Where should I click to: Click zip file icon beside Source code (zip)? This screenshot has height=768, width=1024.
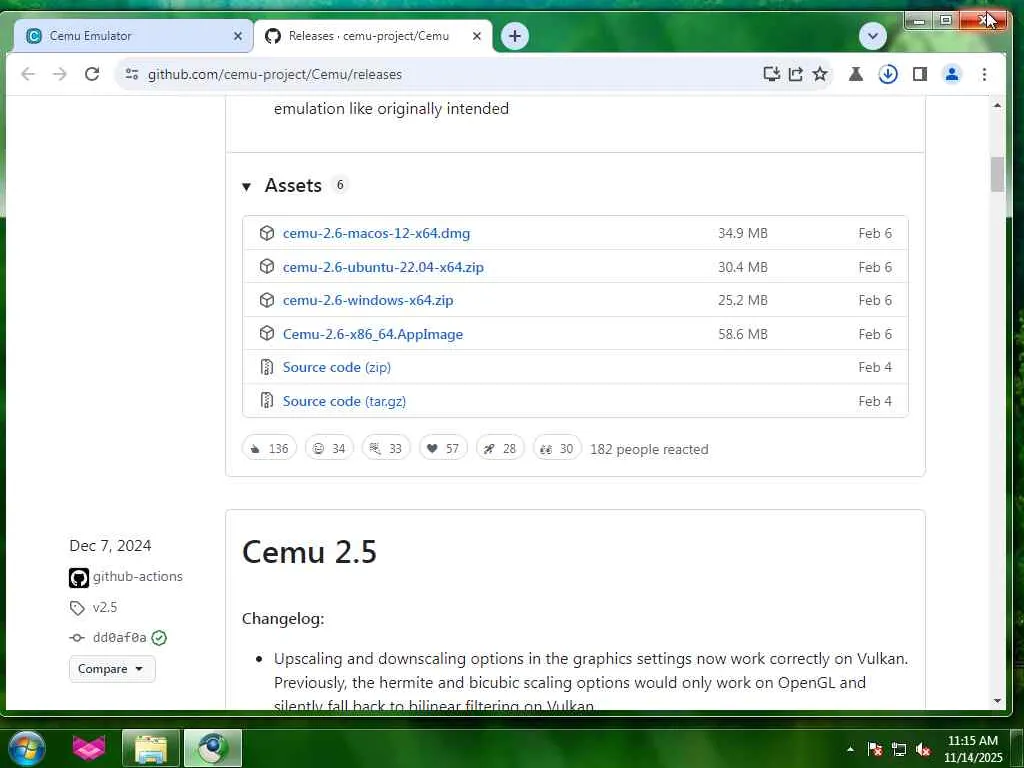(266, 367)
